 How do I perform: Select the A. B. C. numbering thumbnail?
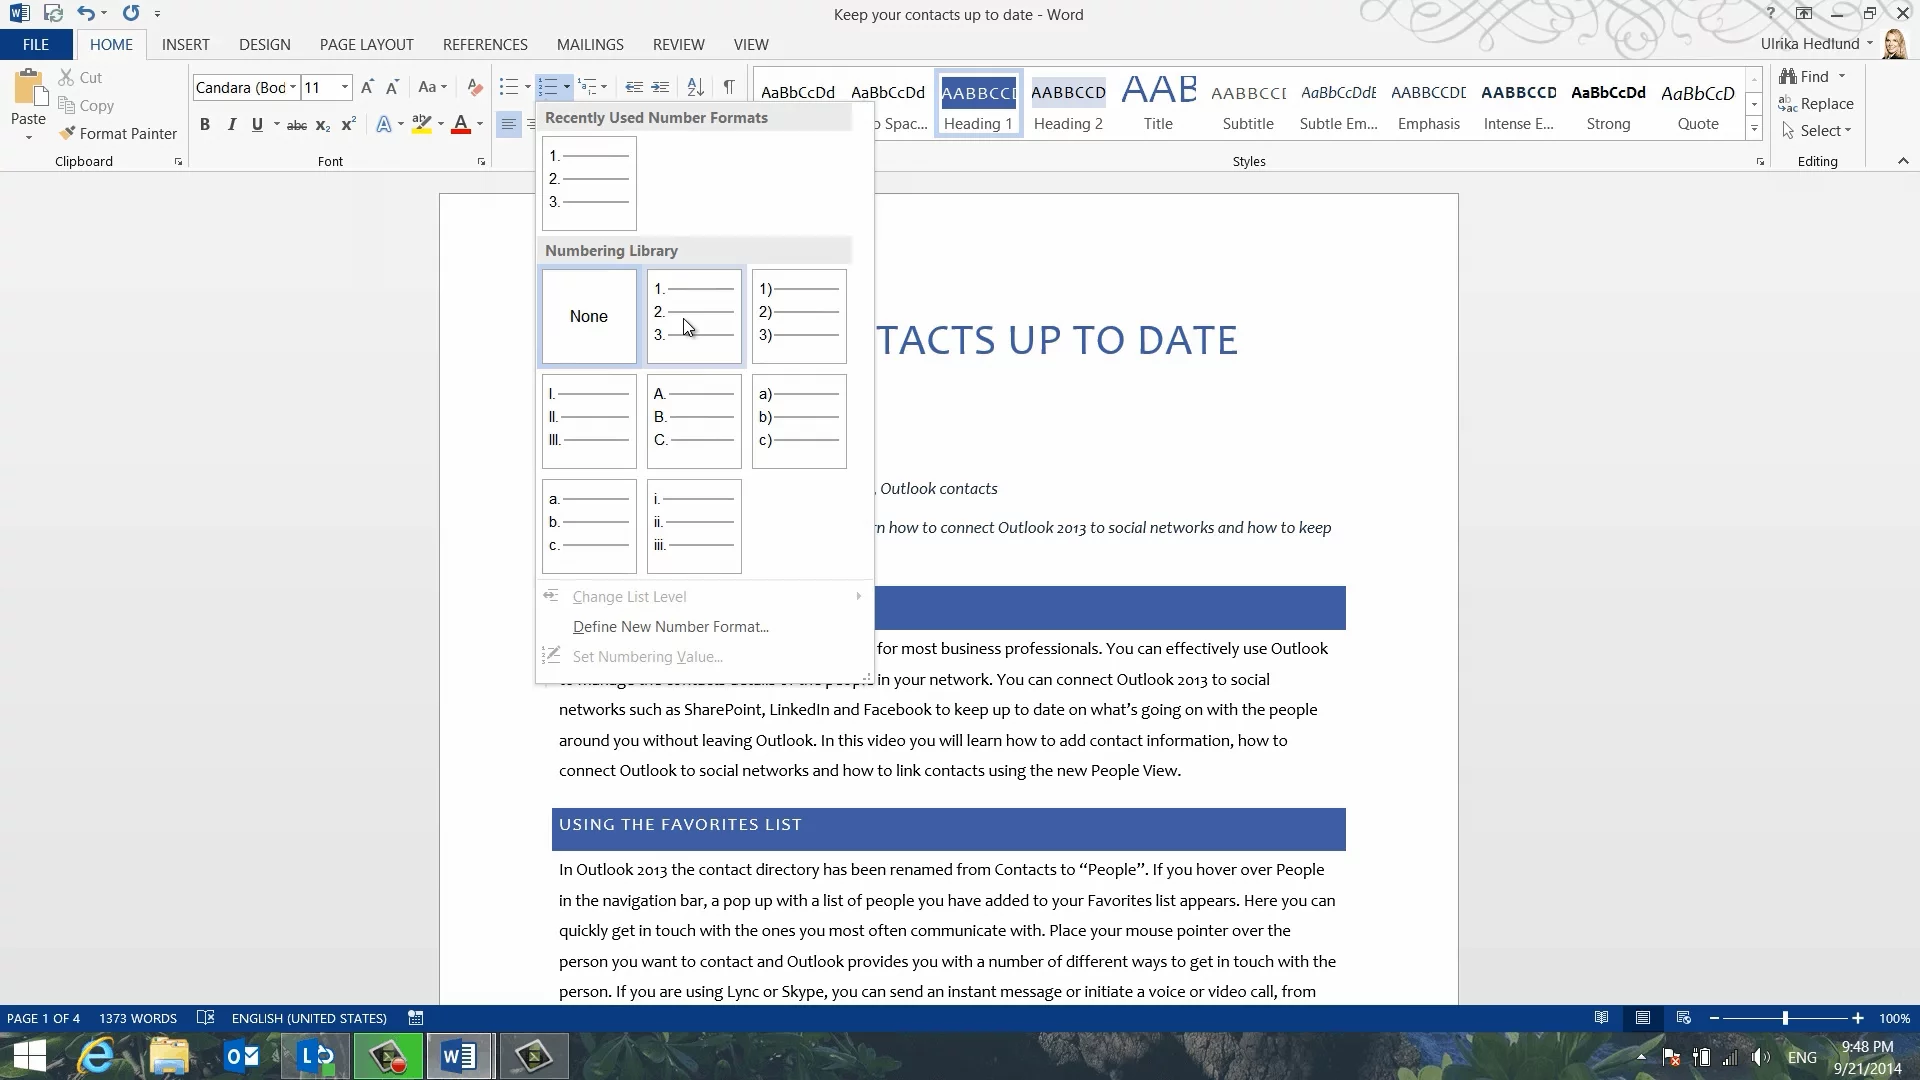(x=694, y=421)
